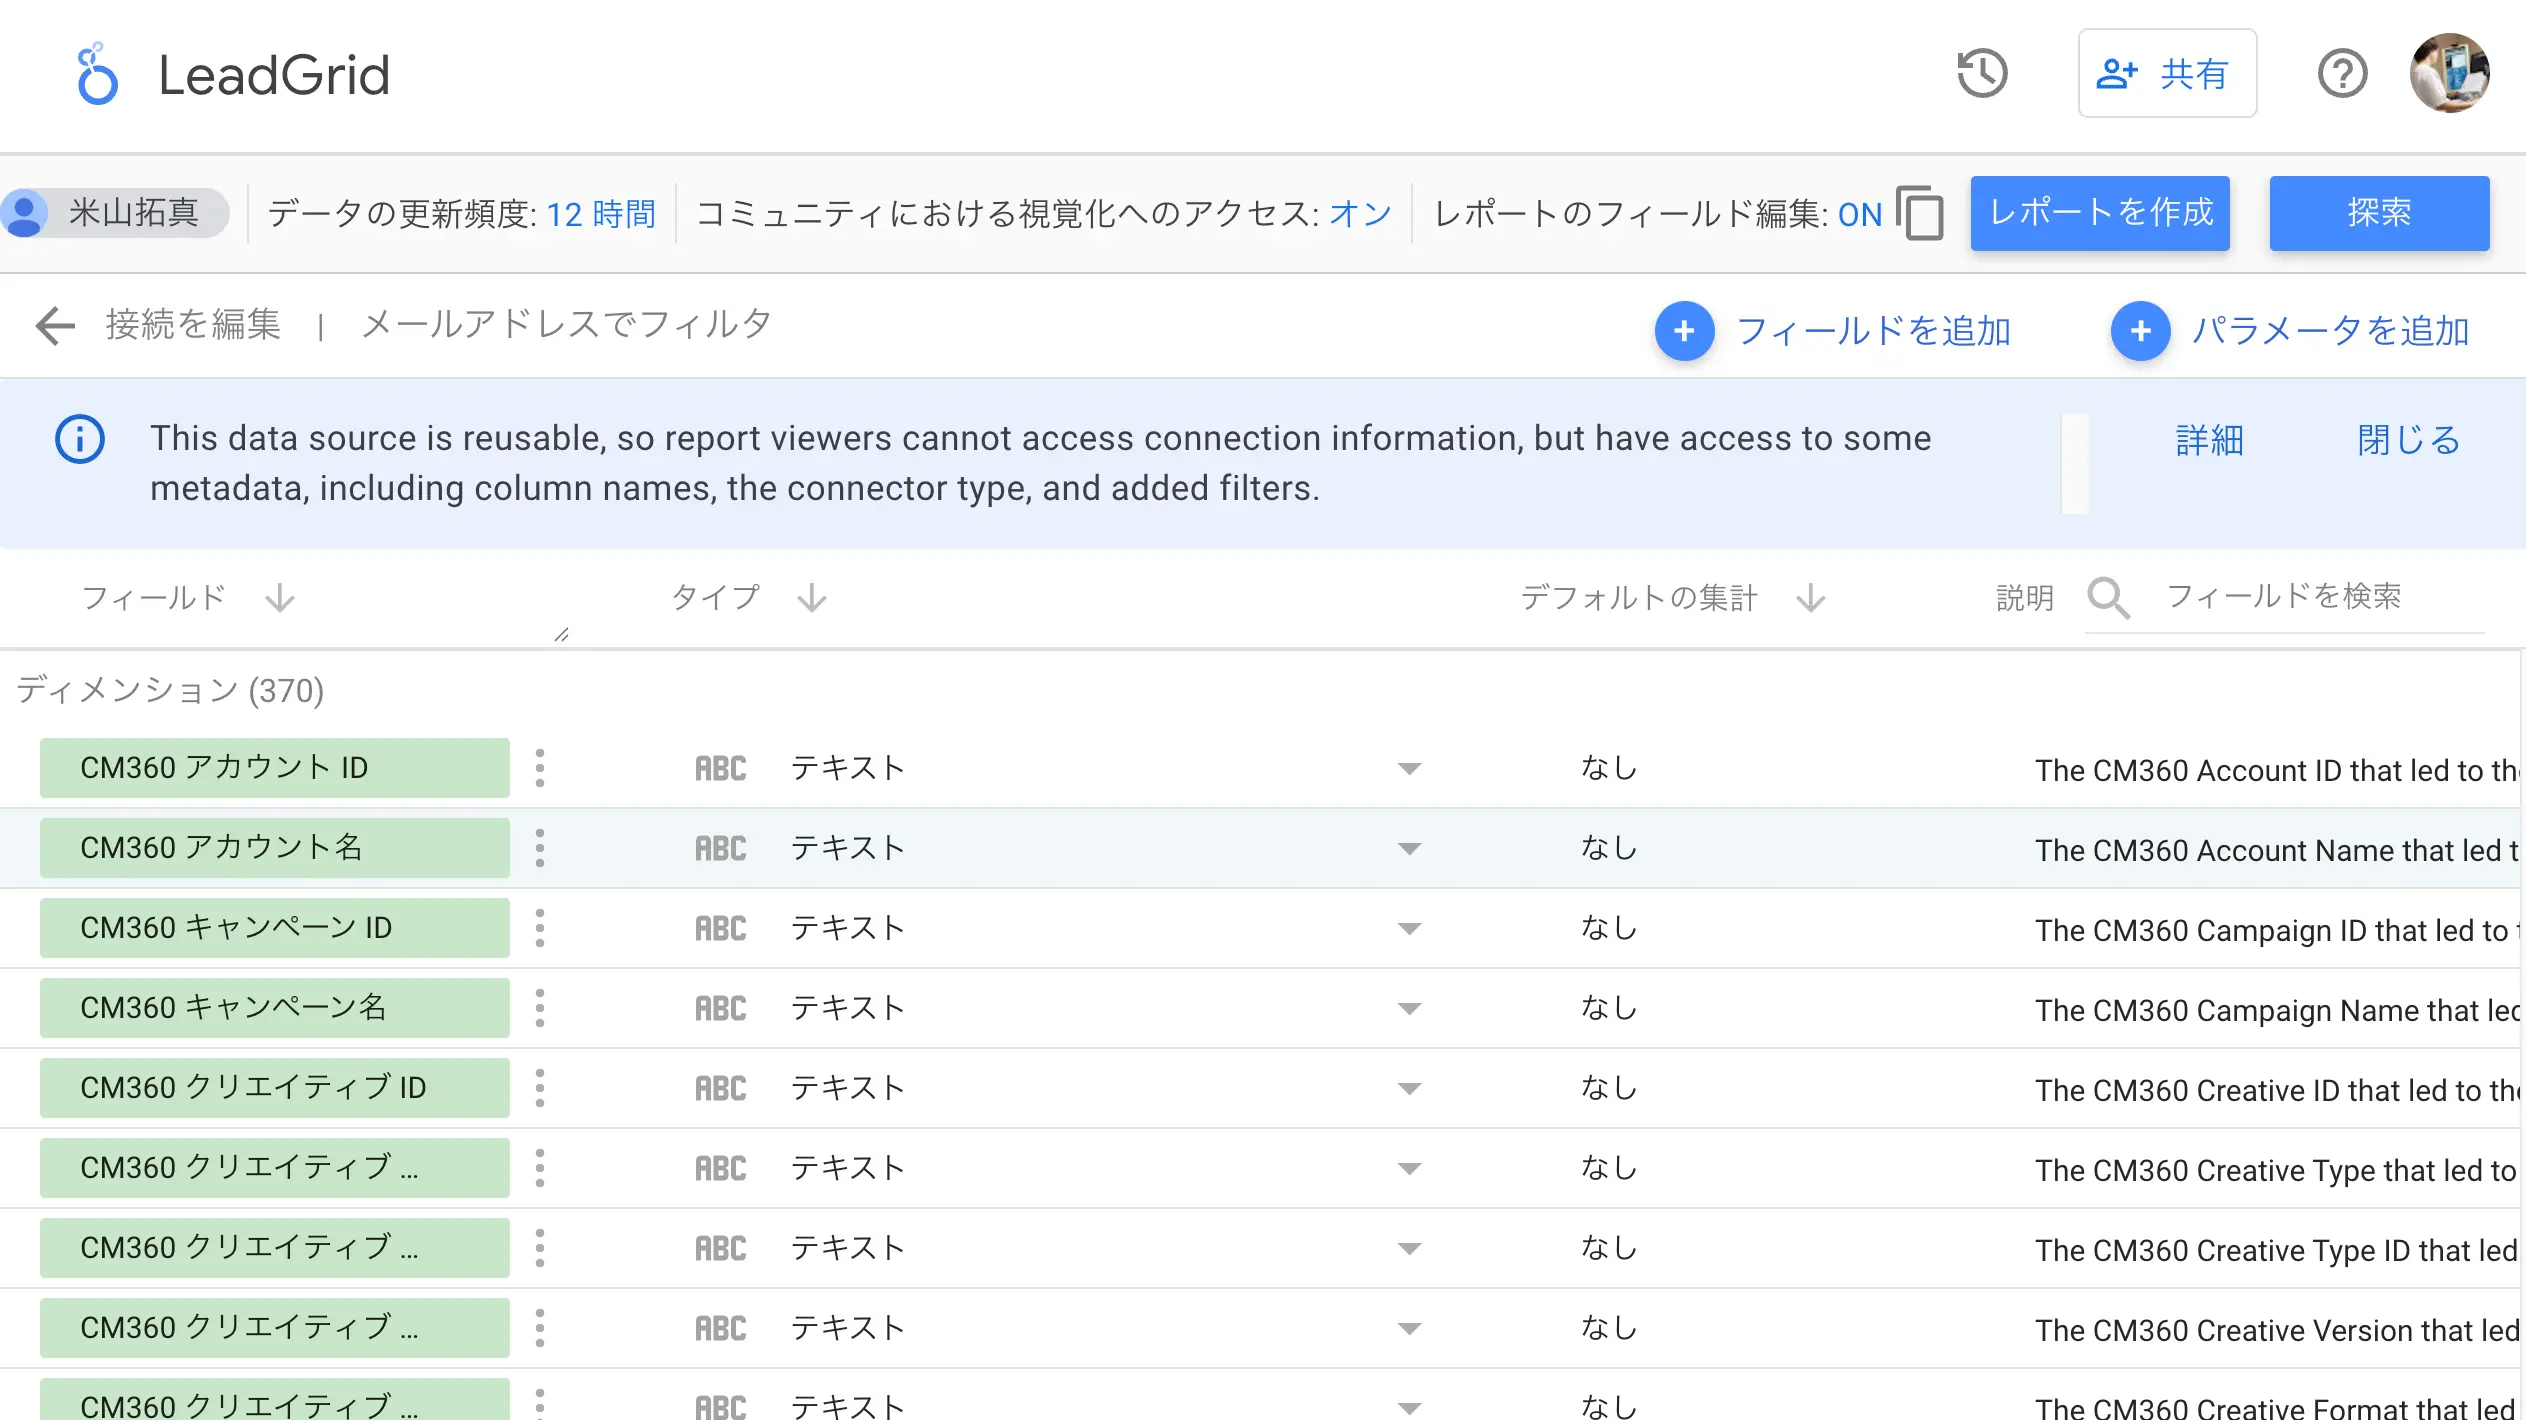Click ABC type icon for CM360 アカウント名
The image size is (2526, 1420).
click(721, 849)
